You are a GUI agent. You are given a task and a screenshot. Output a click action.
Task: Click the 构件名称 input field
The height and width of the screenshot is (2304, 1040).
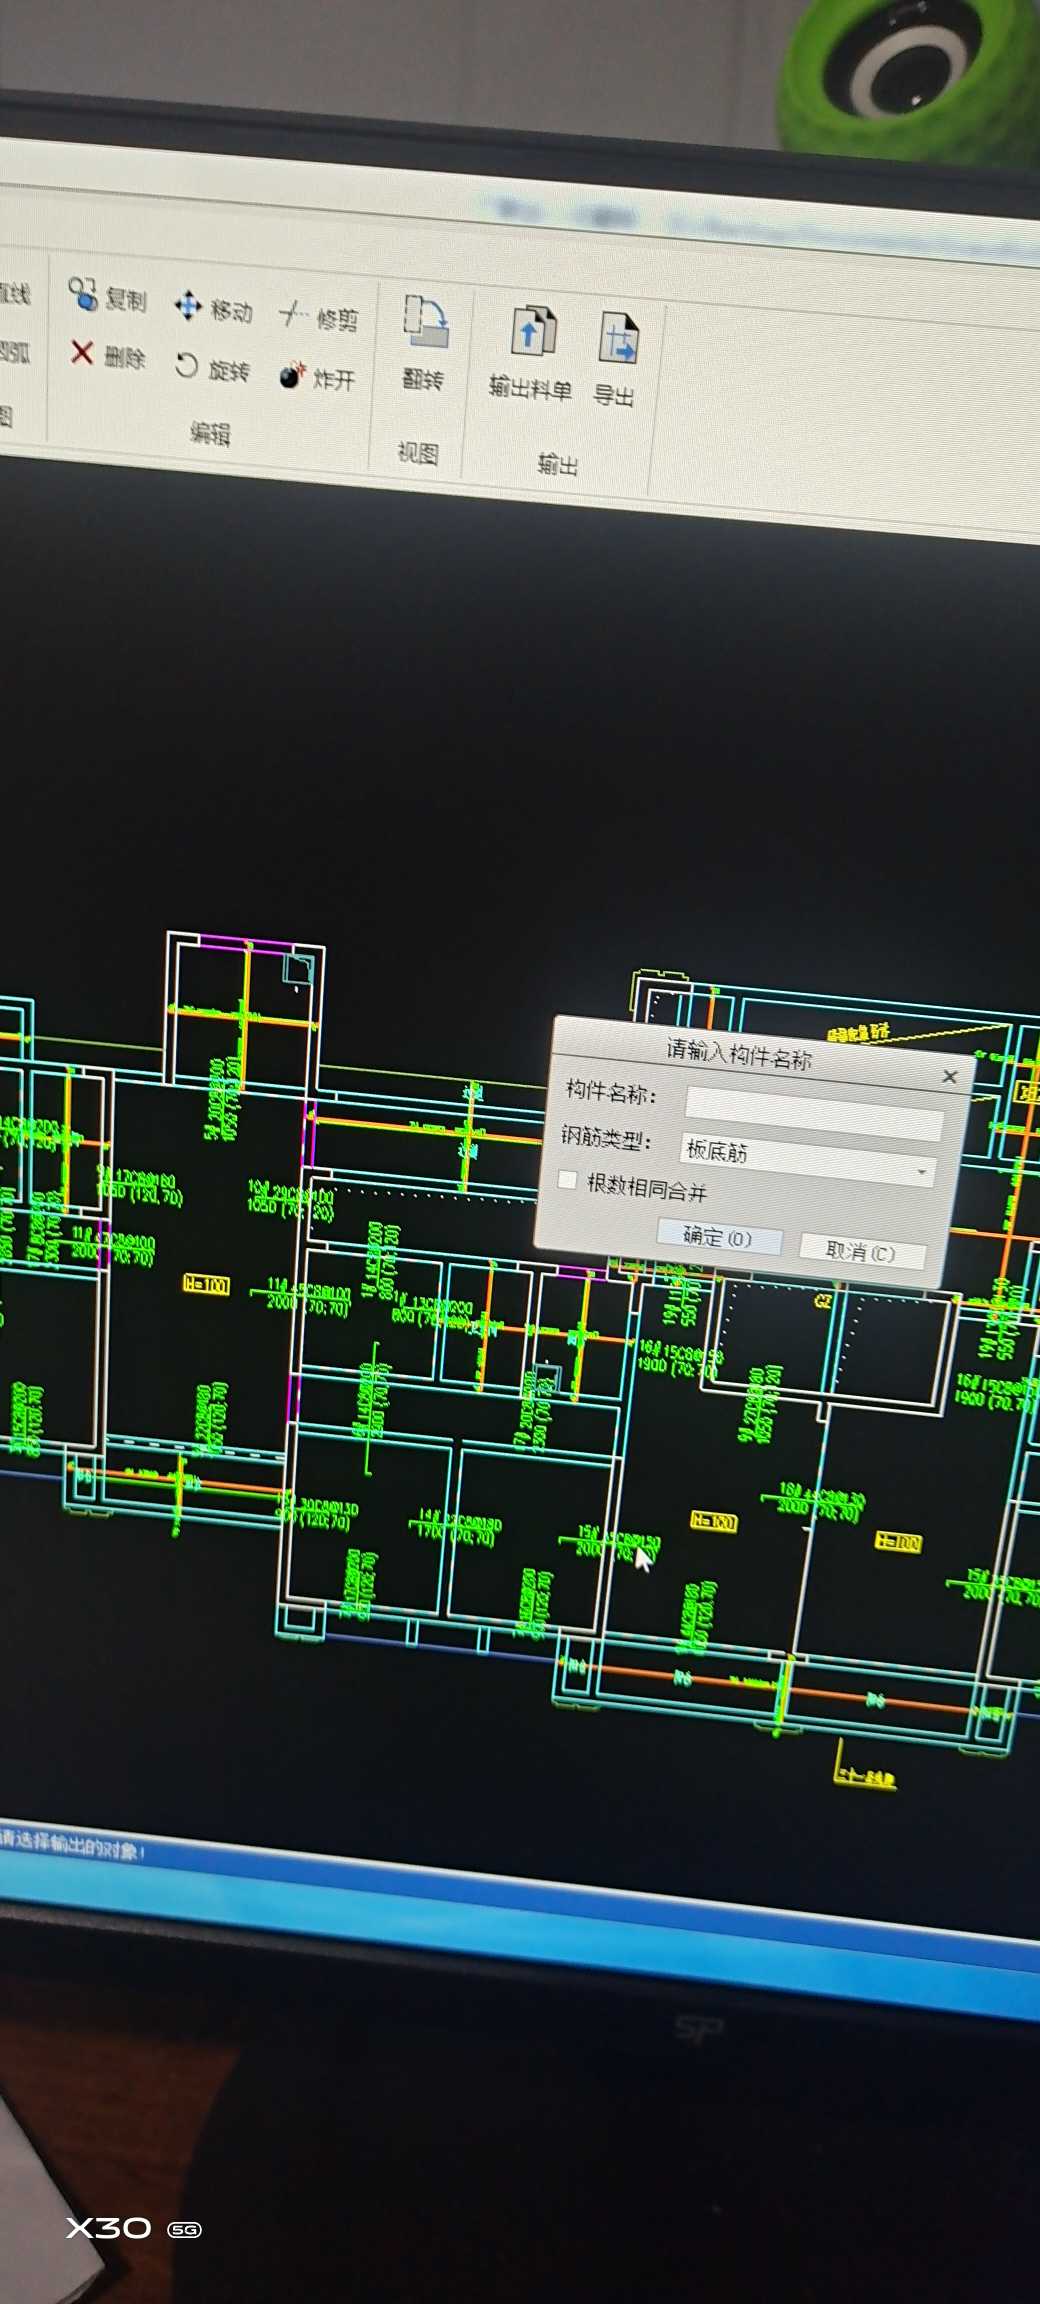pos(814,1111)
